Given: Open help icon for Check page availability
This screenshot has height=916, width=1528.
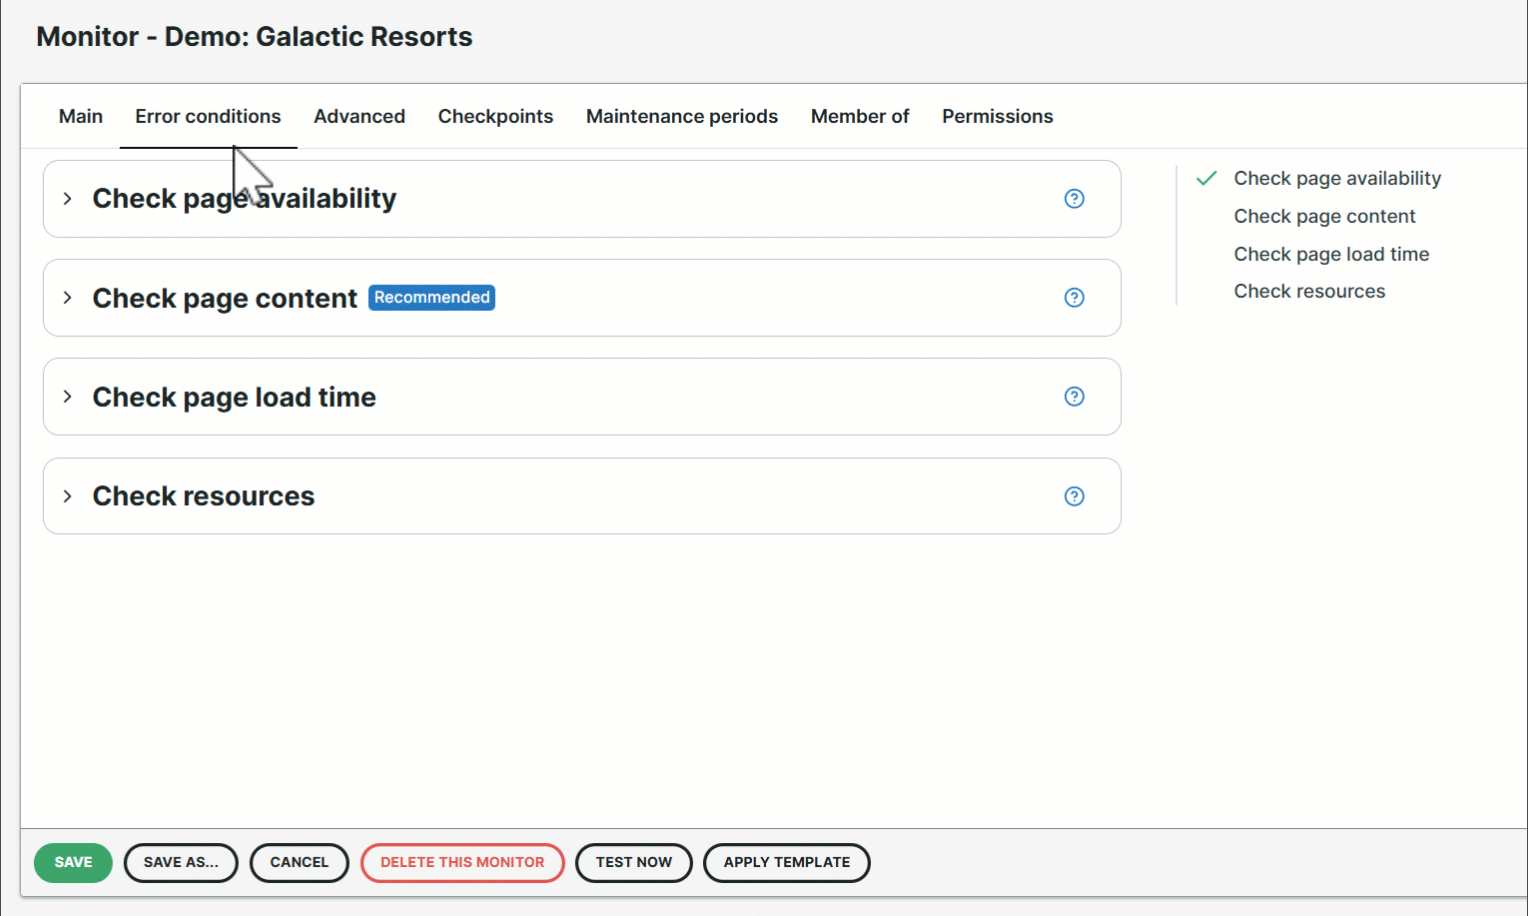Looking at the screenshot, I should (x=1074, y=198).
